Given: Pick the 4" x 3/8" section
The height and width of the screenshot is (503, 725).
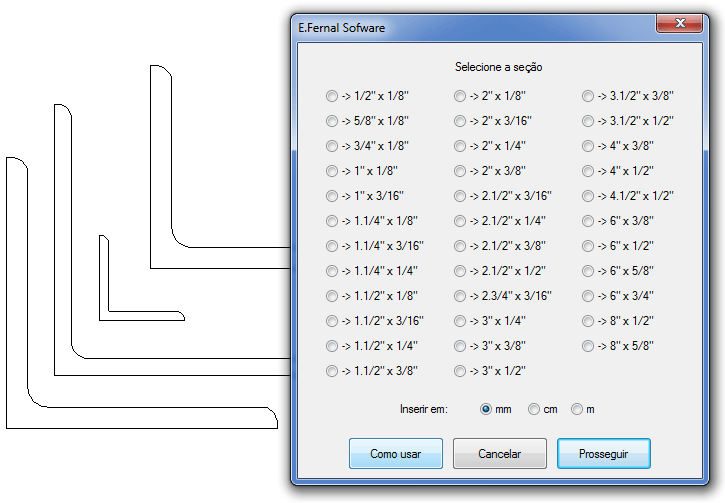Looking at the screenshot, I should pos(588,146).
